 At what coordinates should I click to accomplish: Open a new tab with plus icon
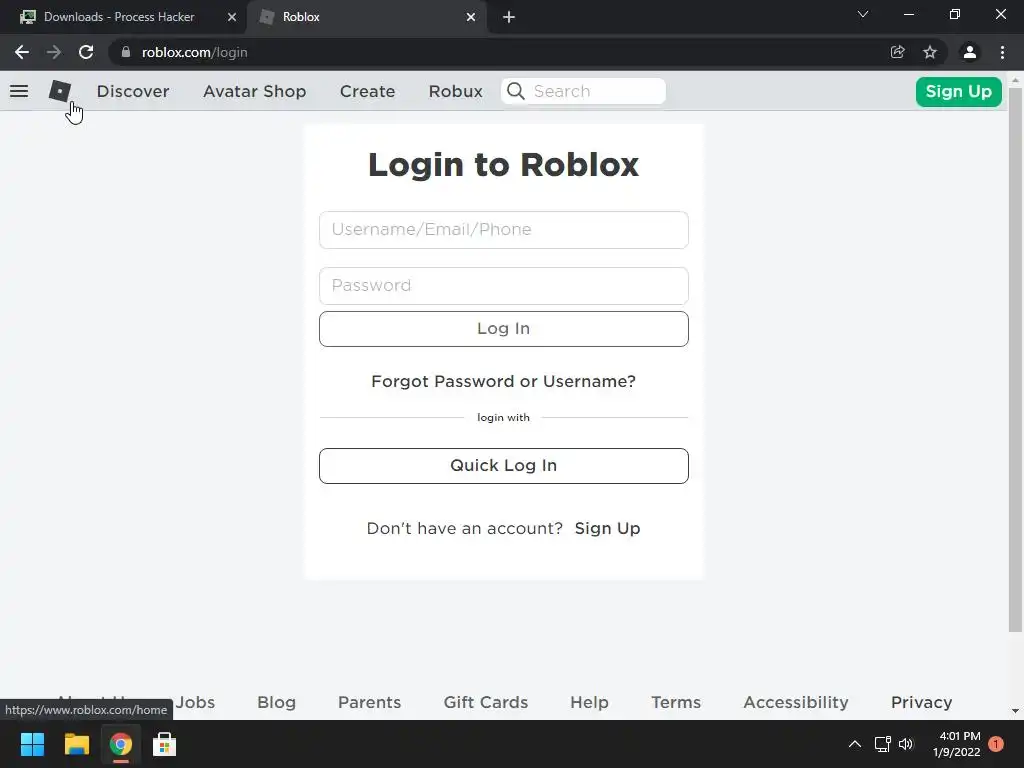coord(509,17)
